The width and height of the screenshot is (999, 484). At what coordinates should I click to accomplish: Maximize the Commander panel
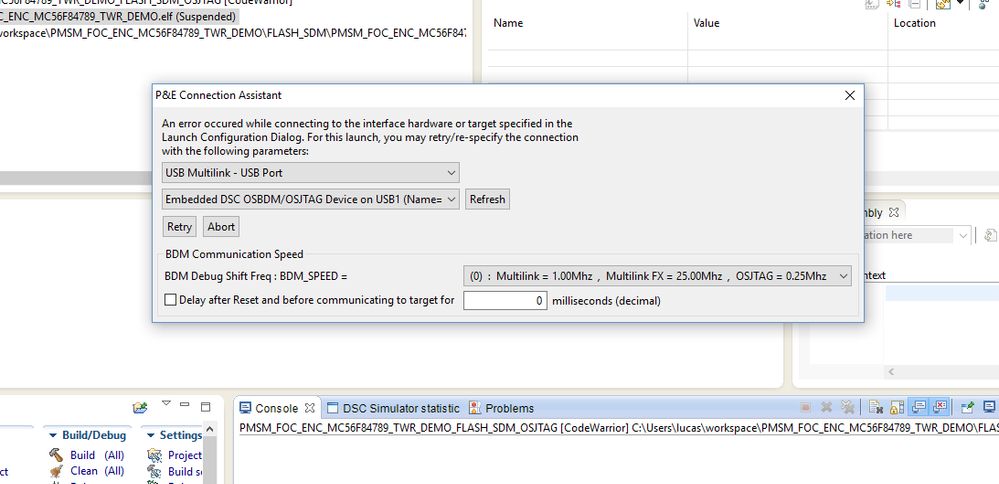[205, 406]
